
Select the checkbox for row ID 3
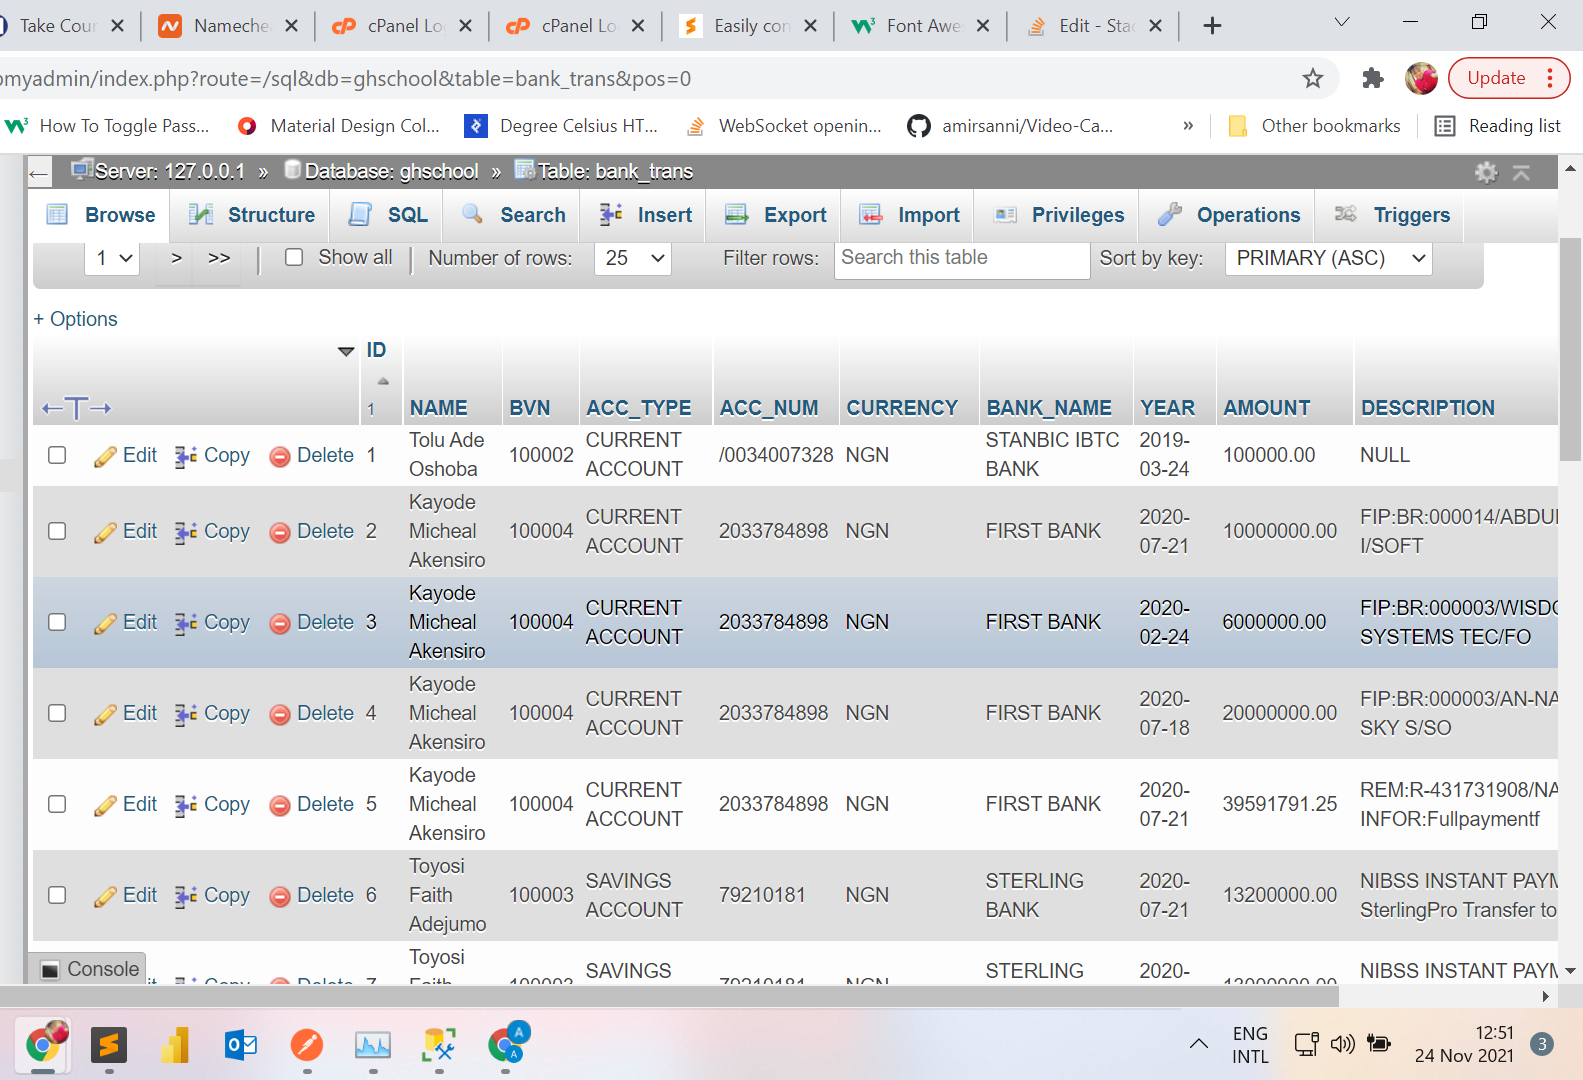click(57, 622)
